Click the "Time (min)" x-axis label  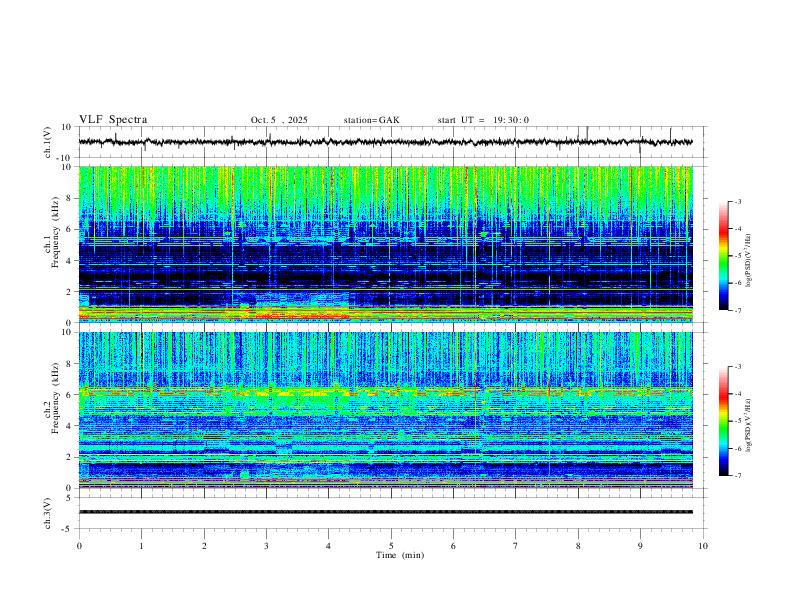[400, 555]
